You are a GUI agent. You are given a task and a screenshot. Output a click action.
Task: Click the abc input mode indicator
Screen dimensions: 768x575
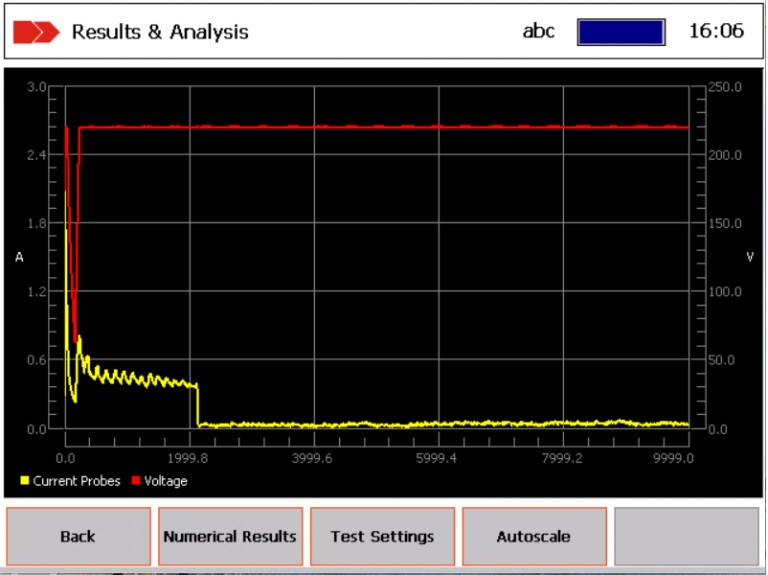(538, 31)
